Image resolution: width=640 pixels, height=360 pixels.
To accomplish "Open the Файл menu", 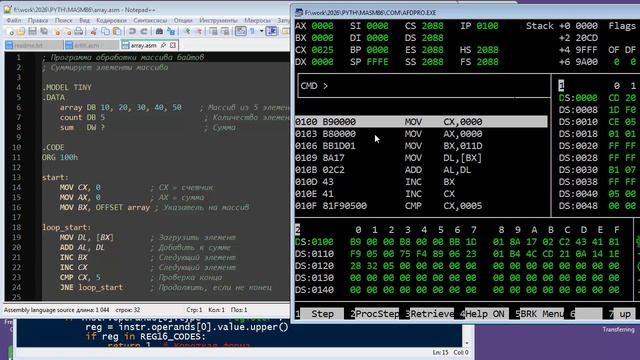I will pyautogui.click(x=14, y=20).
